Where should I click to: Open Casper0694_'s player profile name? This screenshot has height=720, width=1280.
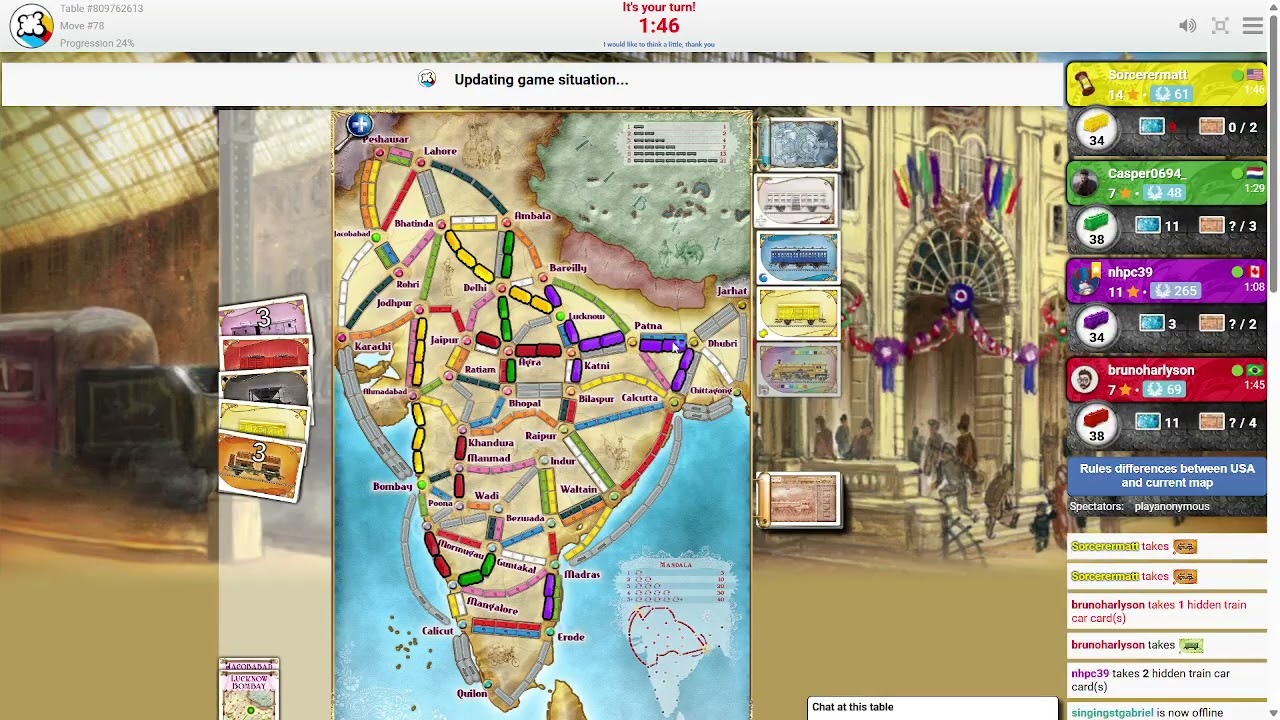point(1146,173)
